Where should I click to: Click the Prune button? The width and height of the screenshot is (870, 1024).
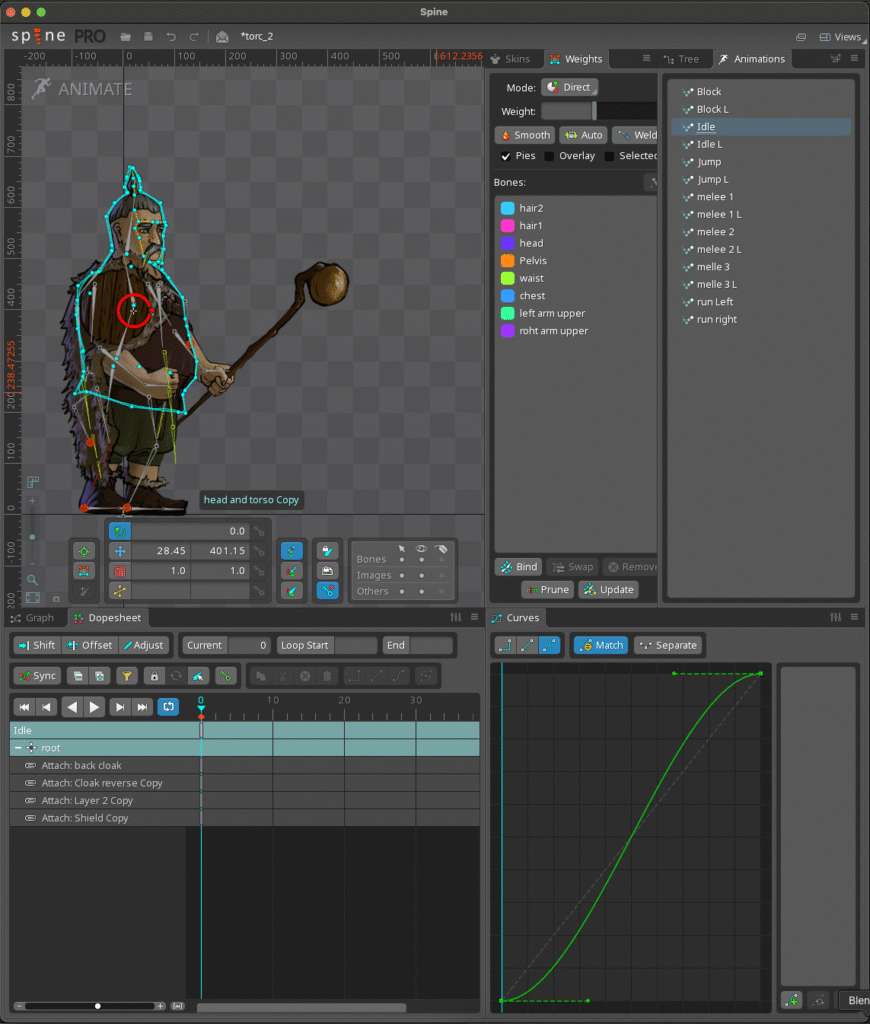coord(546,590)
